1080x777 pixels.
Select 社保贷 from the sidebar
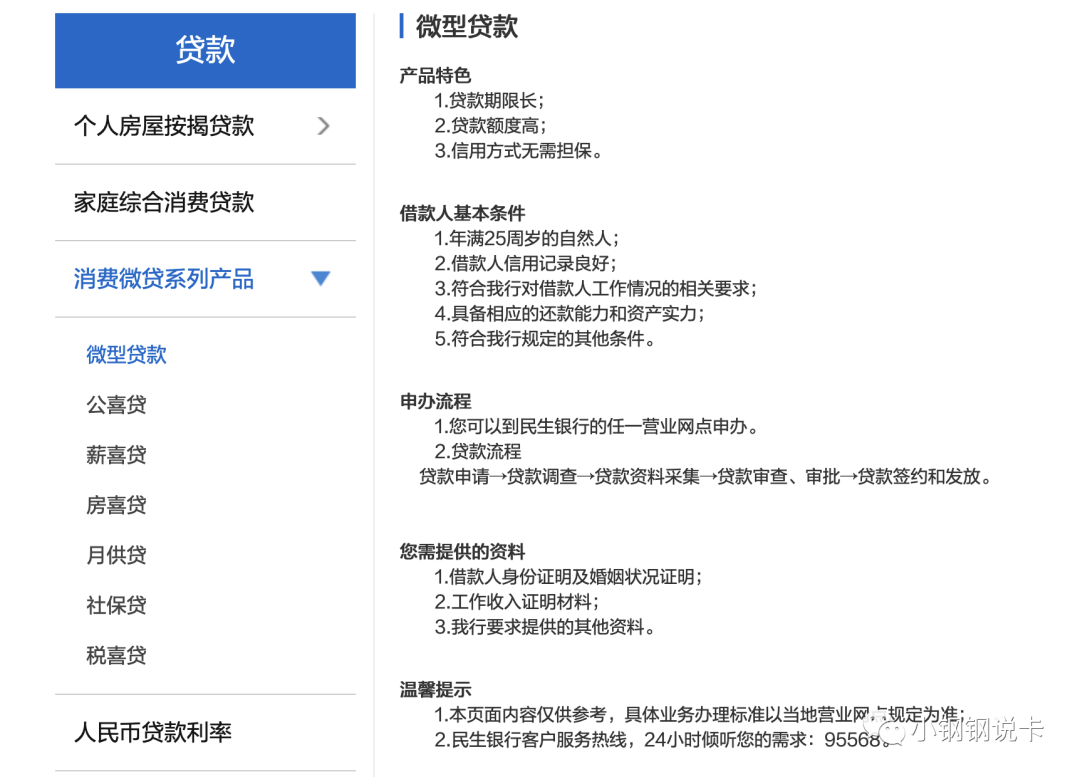117,605
